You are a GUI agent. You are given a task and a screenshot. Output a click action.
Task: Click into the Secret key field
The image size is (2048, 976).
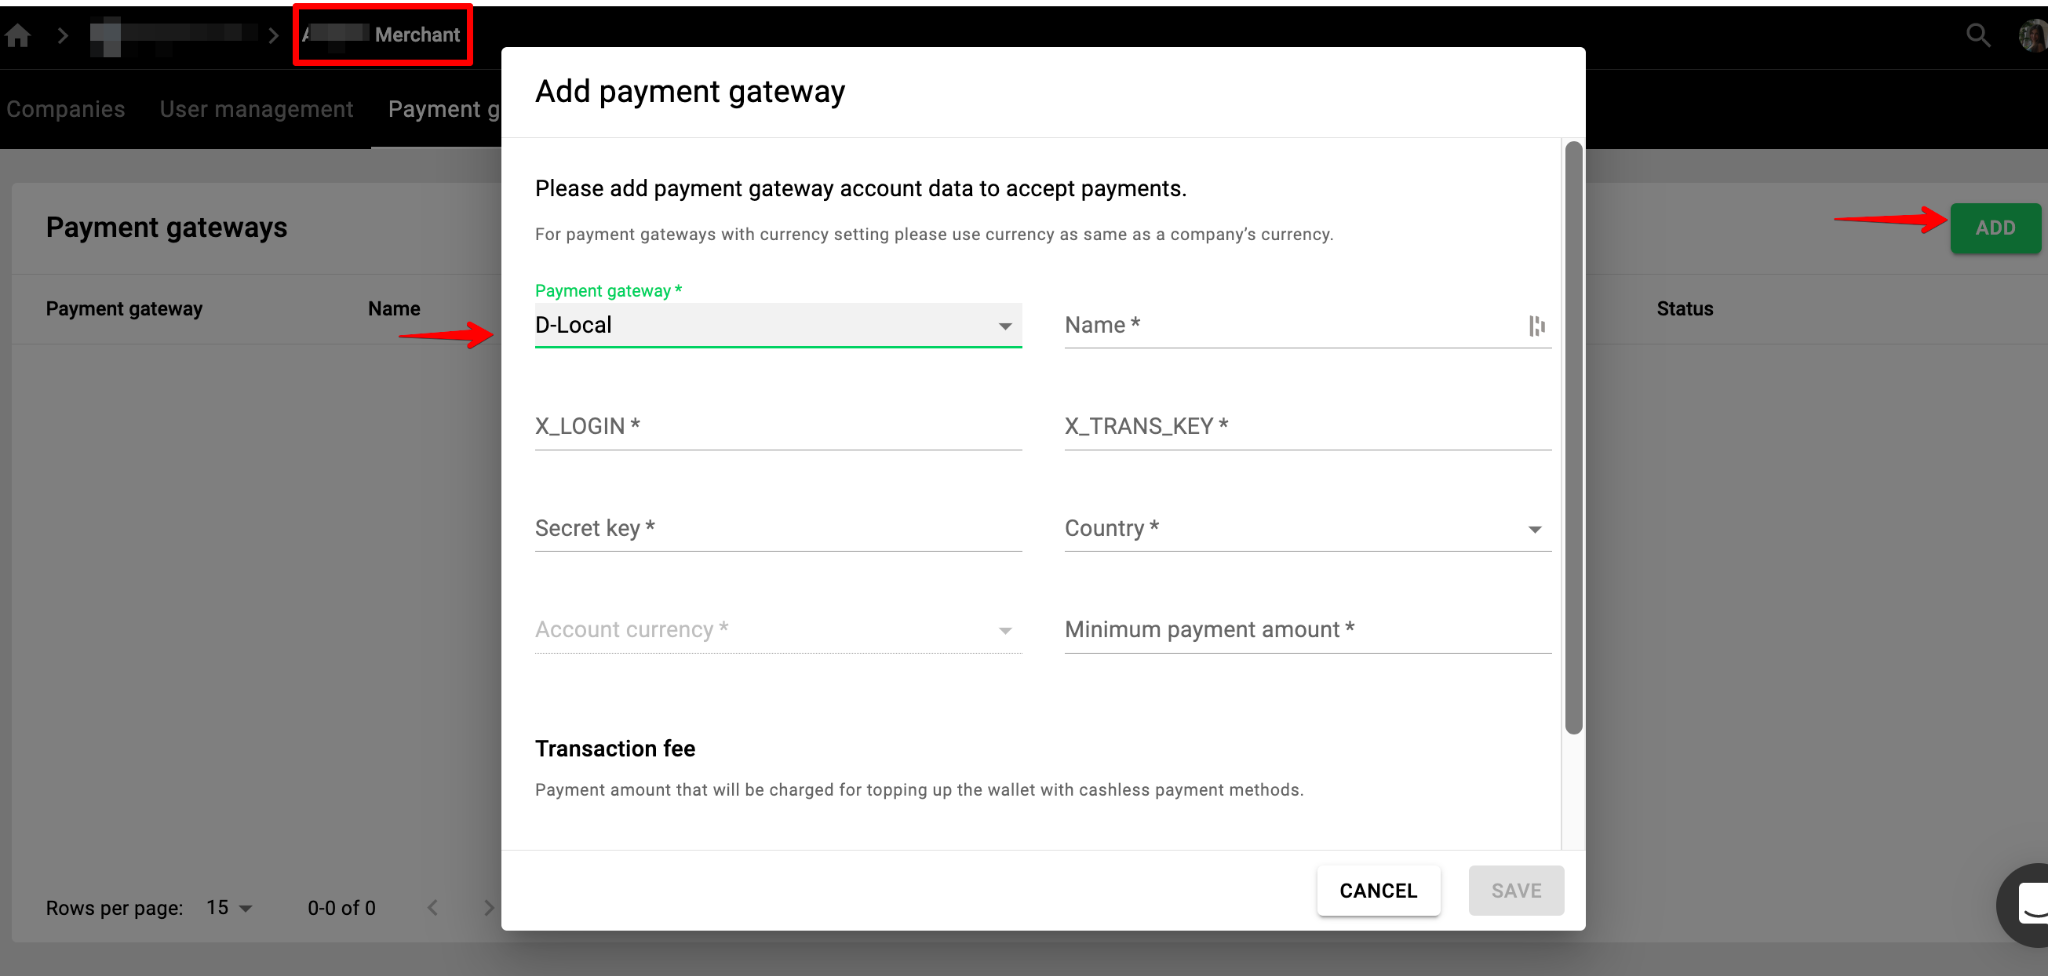click(778, 529)
